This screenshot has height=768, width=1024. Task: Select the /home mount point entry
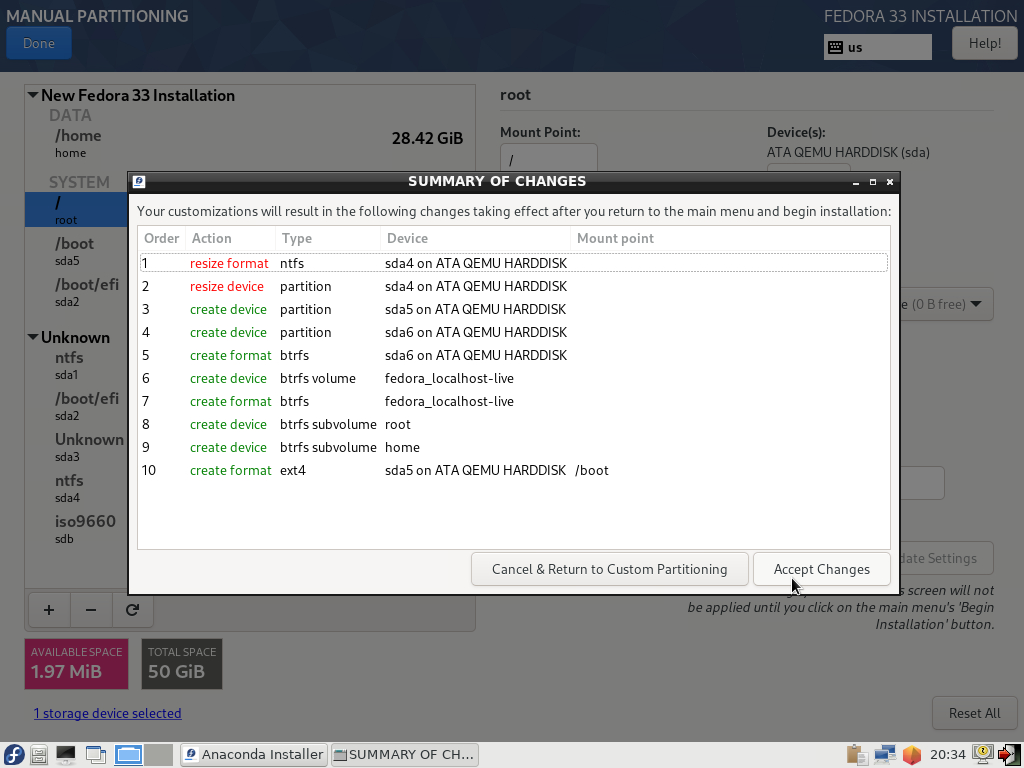pos(250,143)
